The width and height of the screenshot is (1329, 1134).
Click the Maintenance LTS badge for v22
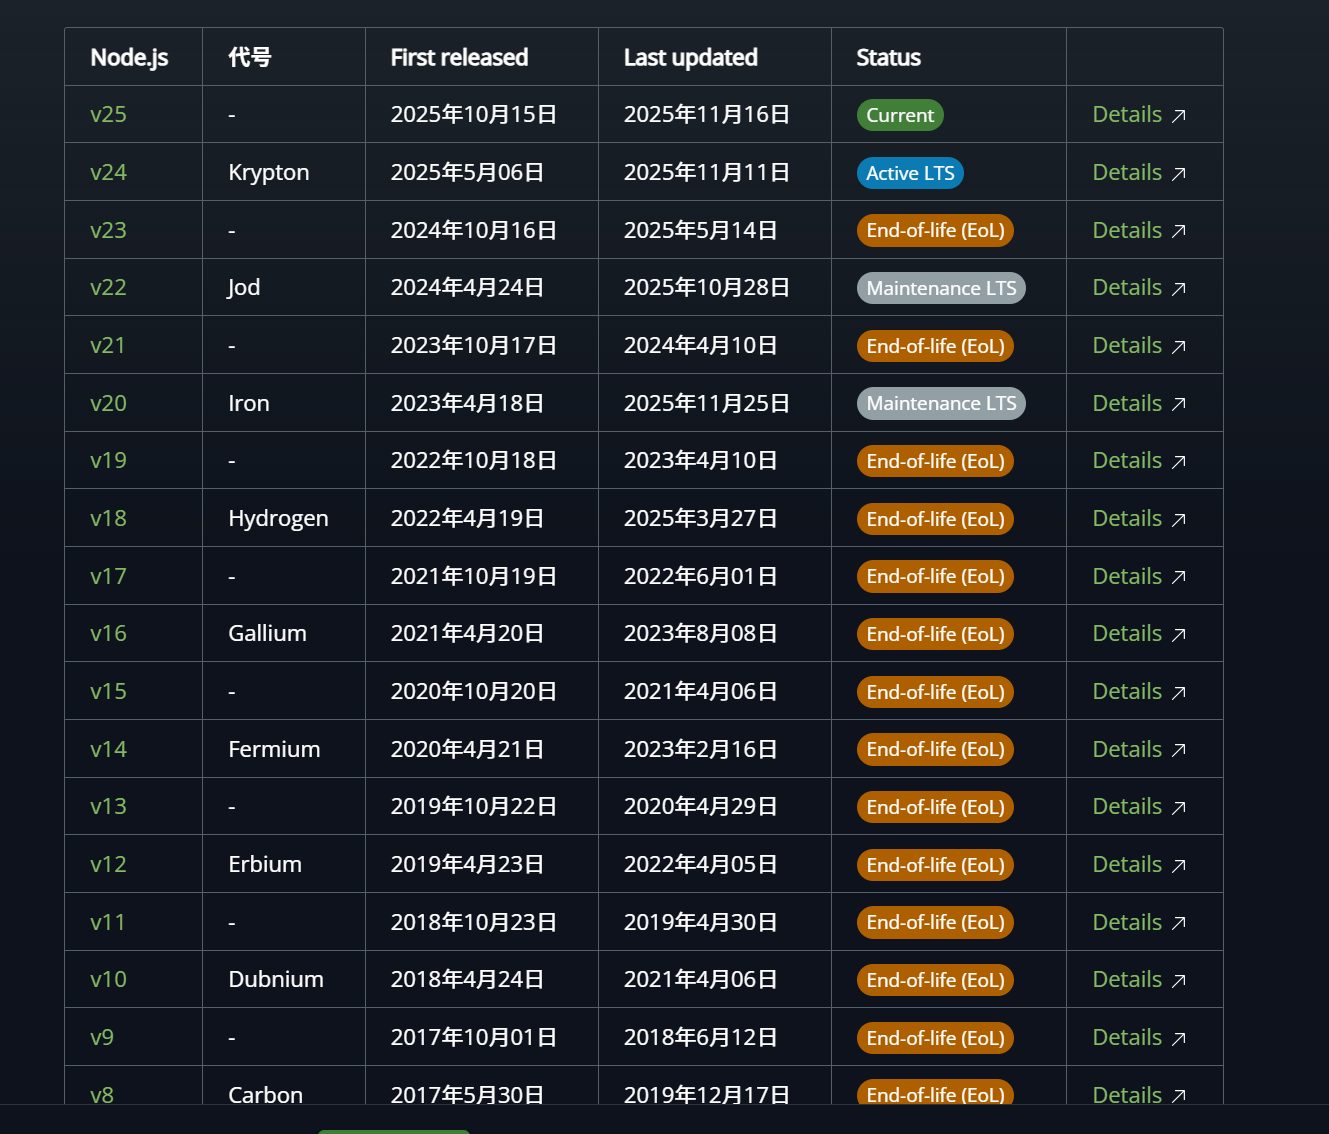tap(941, 288)
